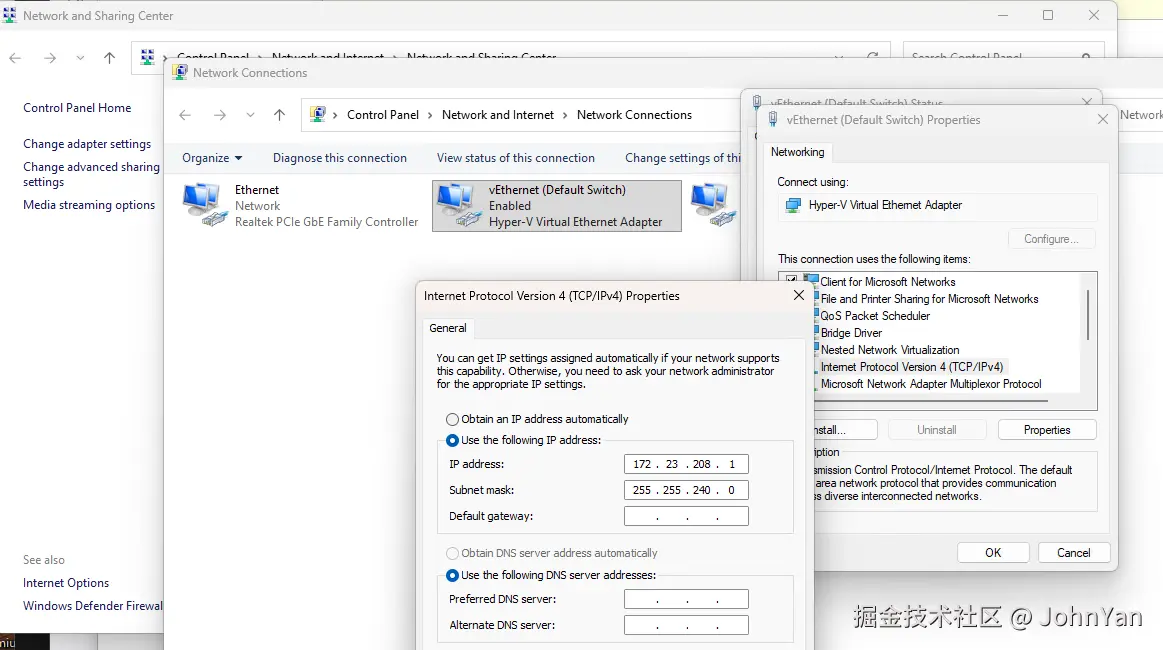Expand chevron before Control Panel breadcrumb
Image resolution: width=1163 pixels, height=650 pixels.
tap(335, 115)
